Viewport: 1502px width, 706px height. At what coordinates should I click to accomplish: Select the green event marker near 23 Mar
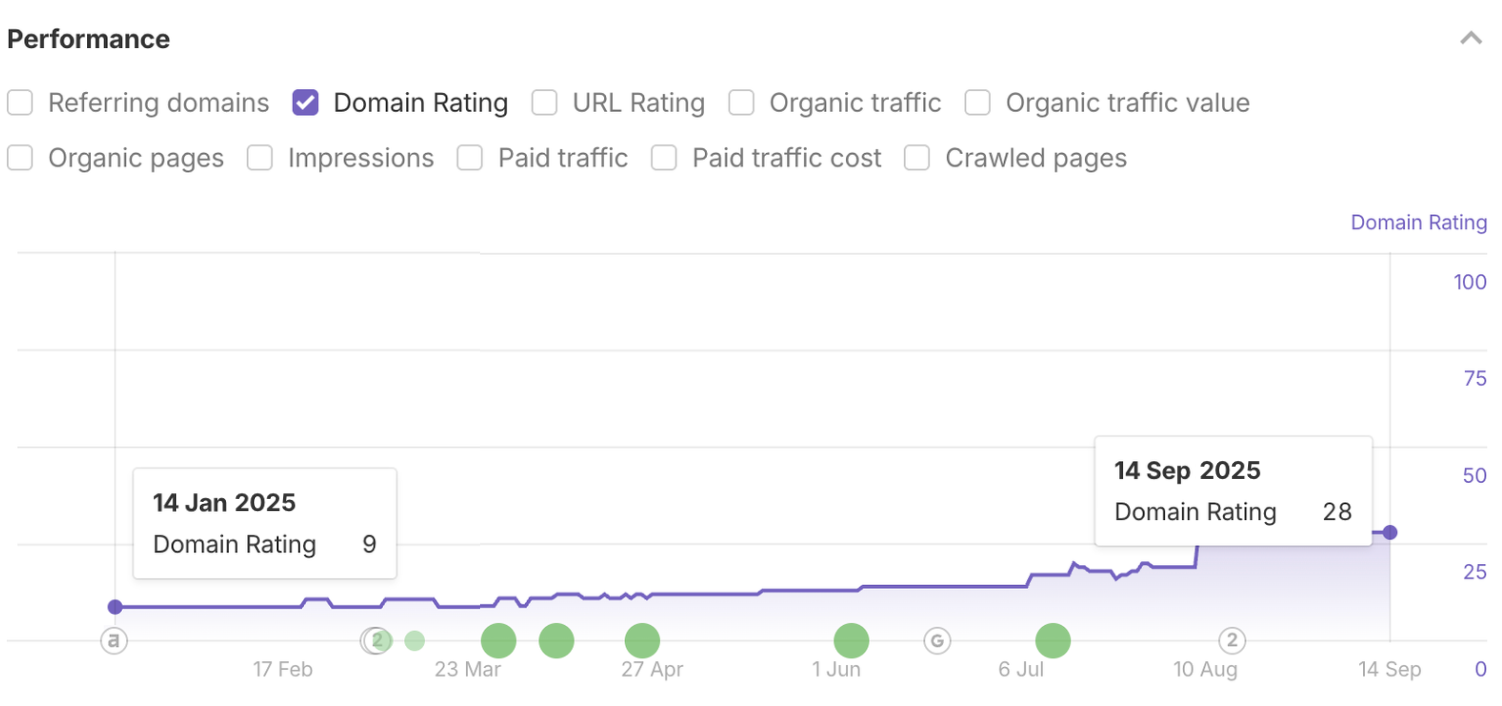498,641
